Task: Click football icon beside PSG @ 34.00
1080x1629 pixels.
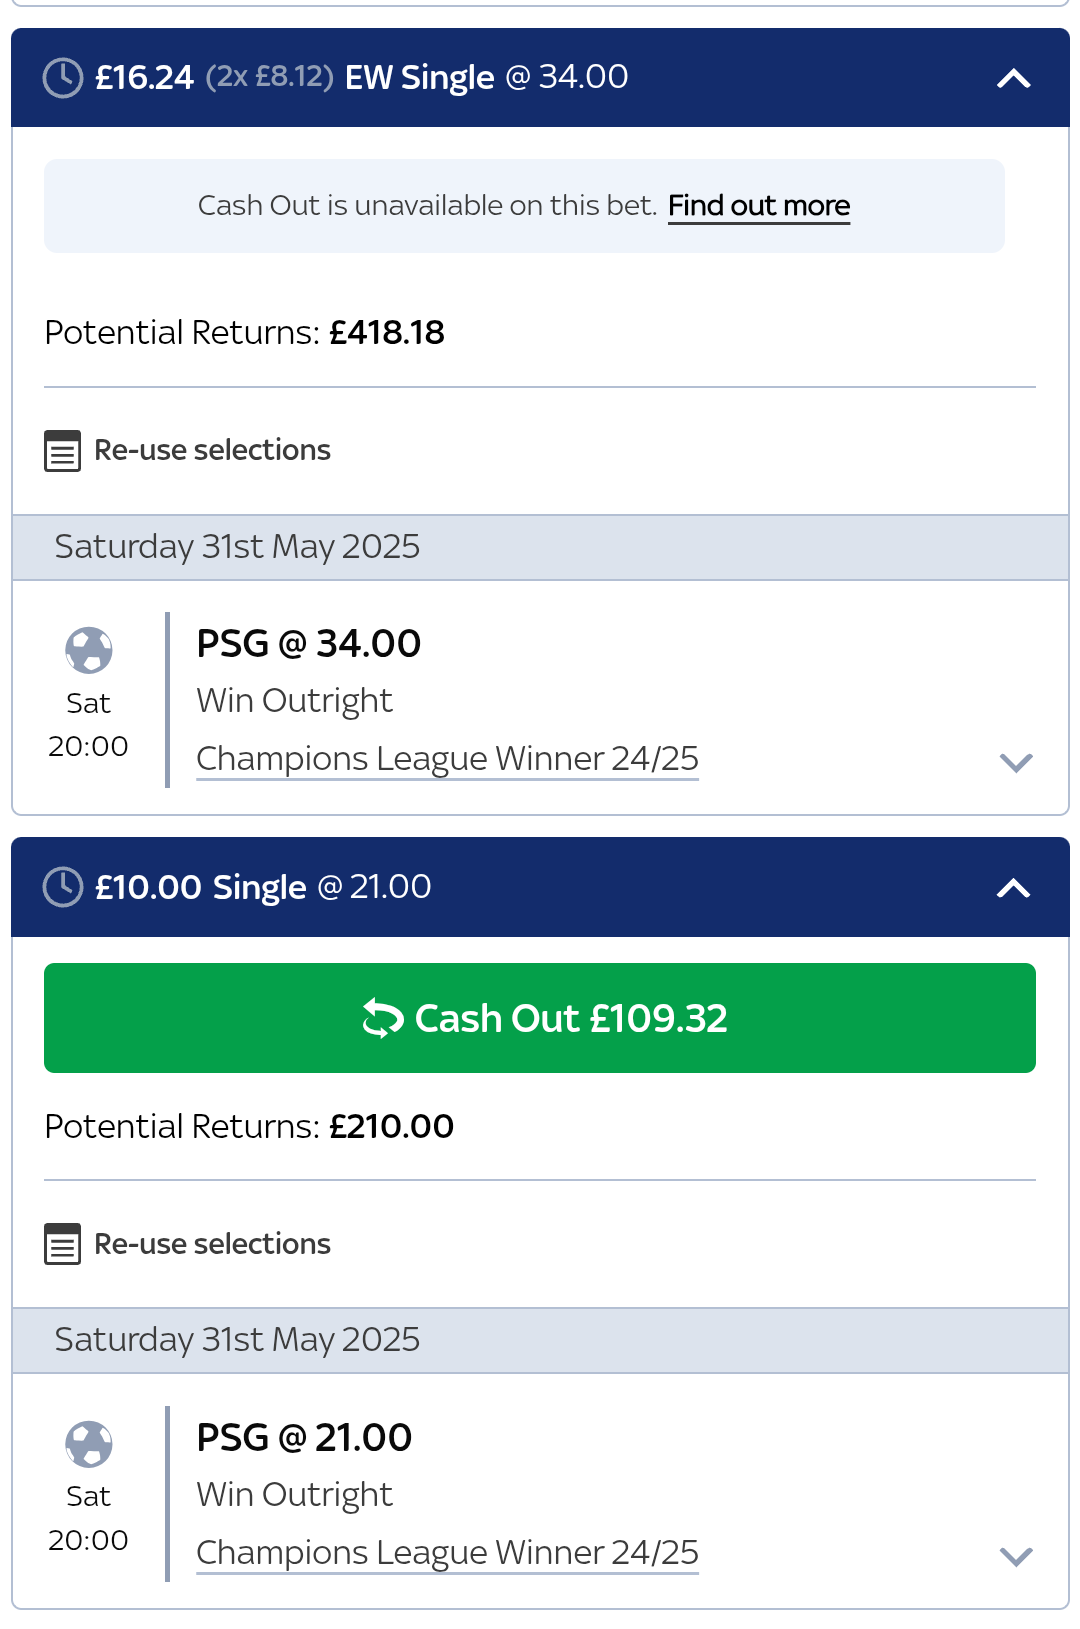Action: [x=89, y=650]
